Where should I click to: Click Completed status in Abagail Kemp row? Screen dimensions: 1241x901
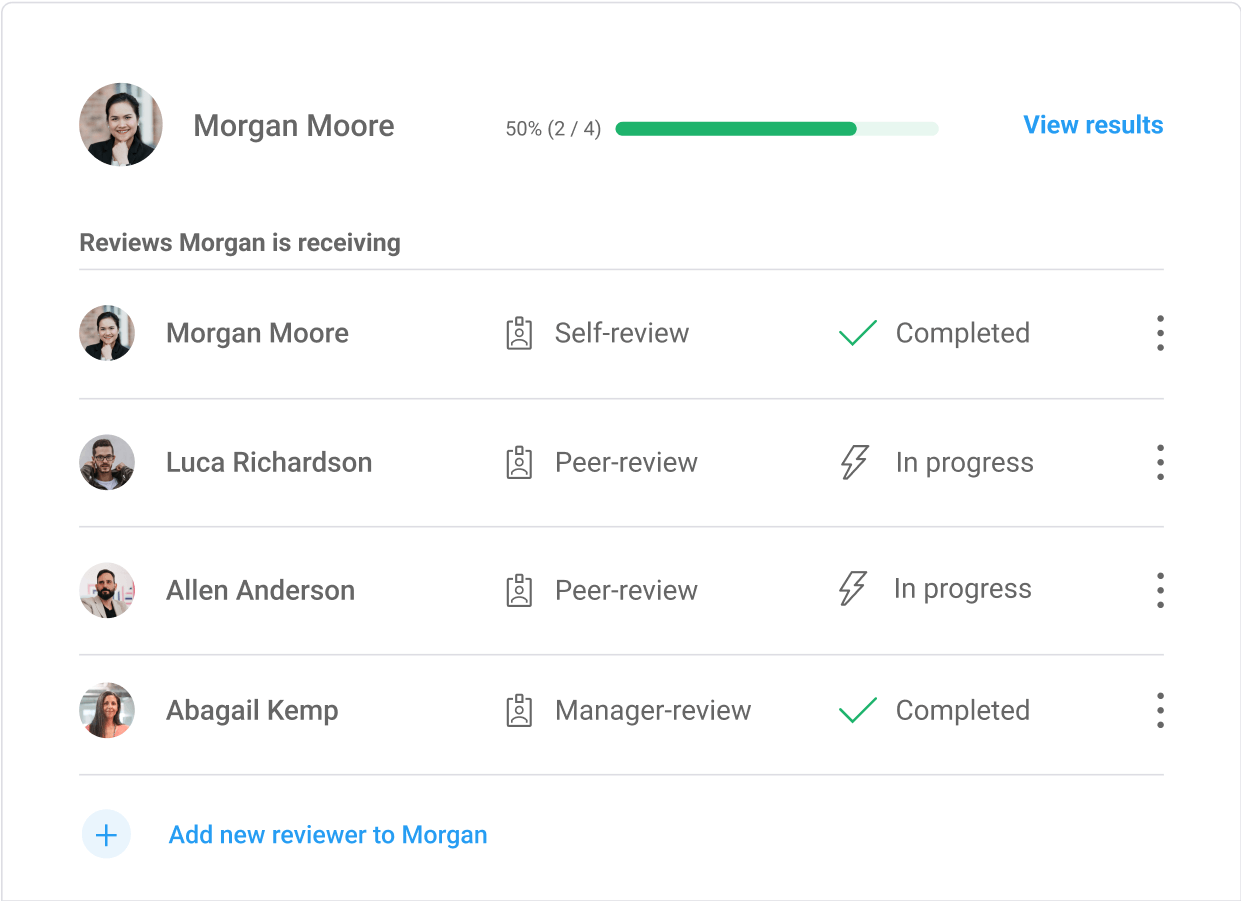tap(963, 711)
